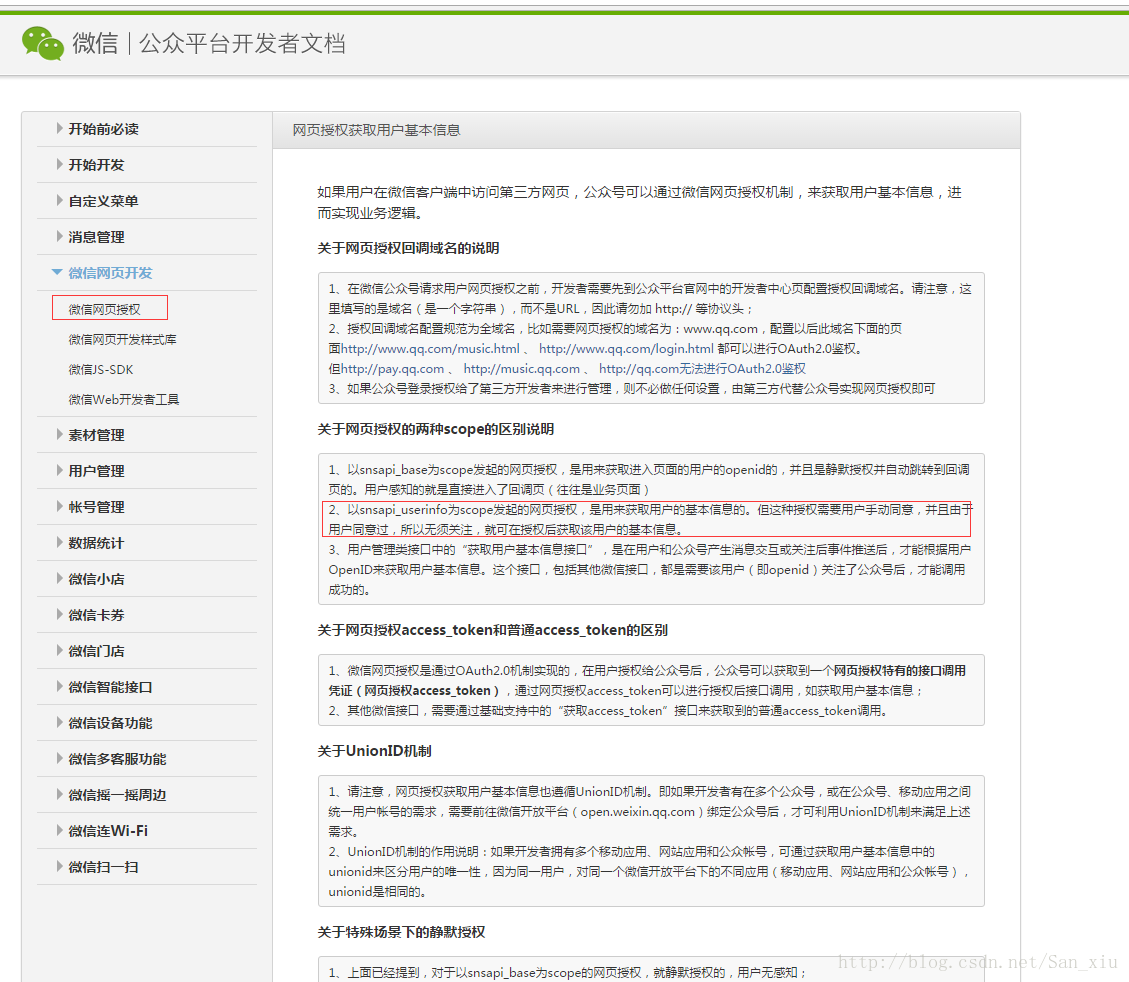Image resolution: width=1129 pixels, height=982 pixels.
Task: Open the 微信多客服功能 section
Action: [117, 759]
